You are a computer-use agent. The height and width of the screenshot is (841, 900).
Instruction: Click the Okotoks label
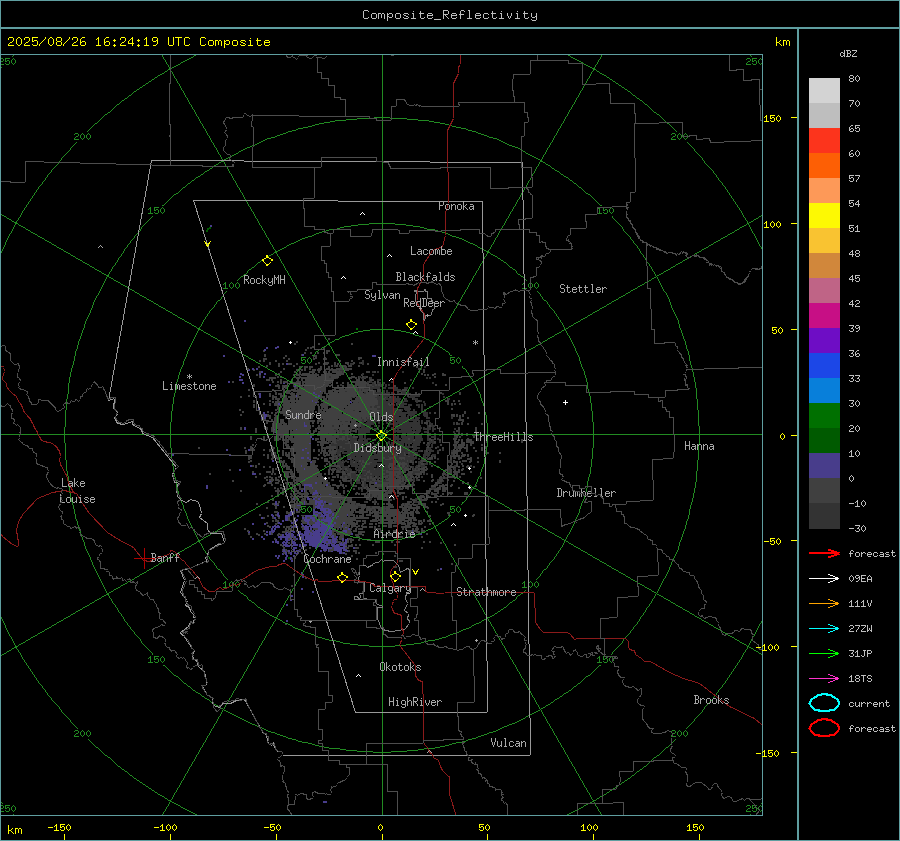tap(400, 667)
